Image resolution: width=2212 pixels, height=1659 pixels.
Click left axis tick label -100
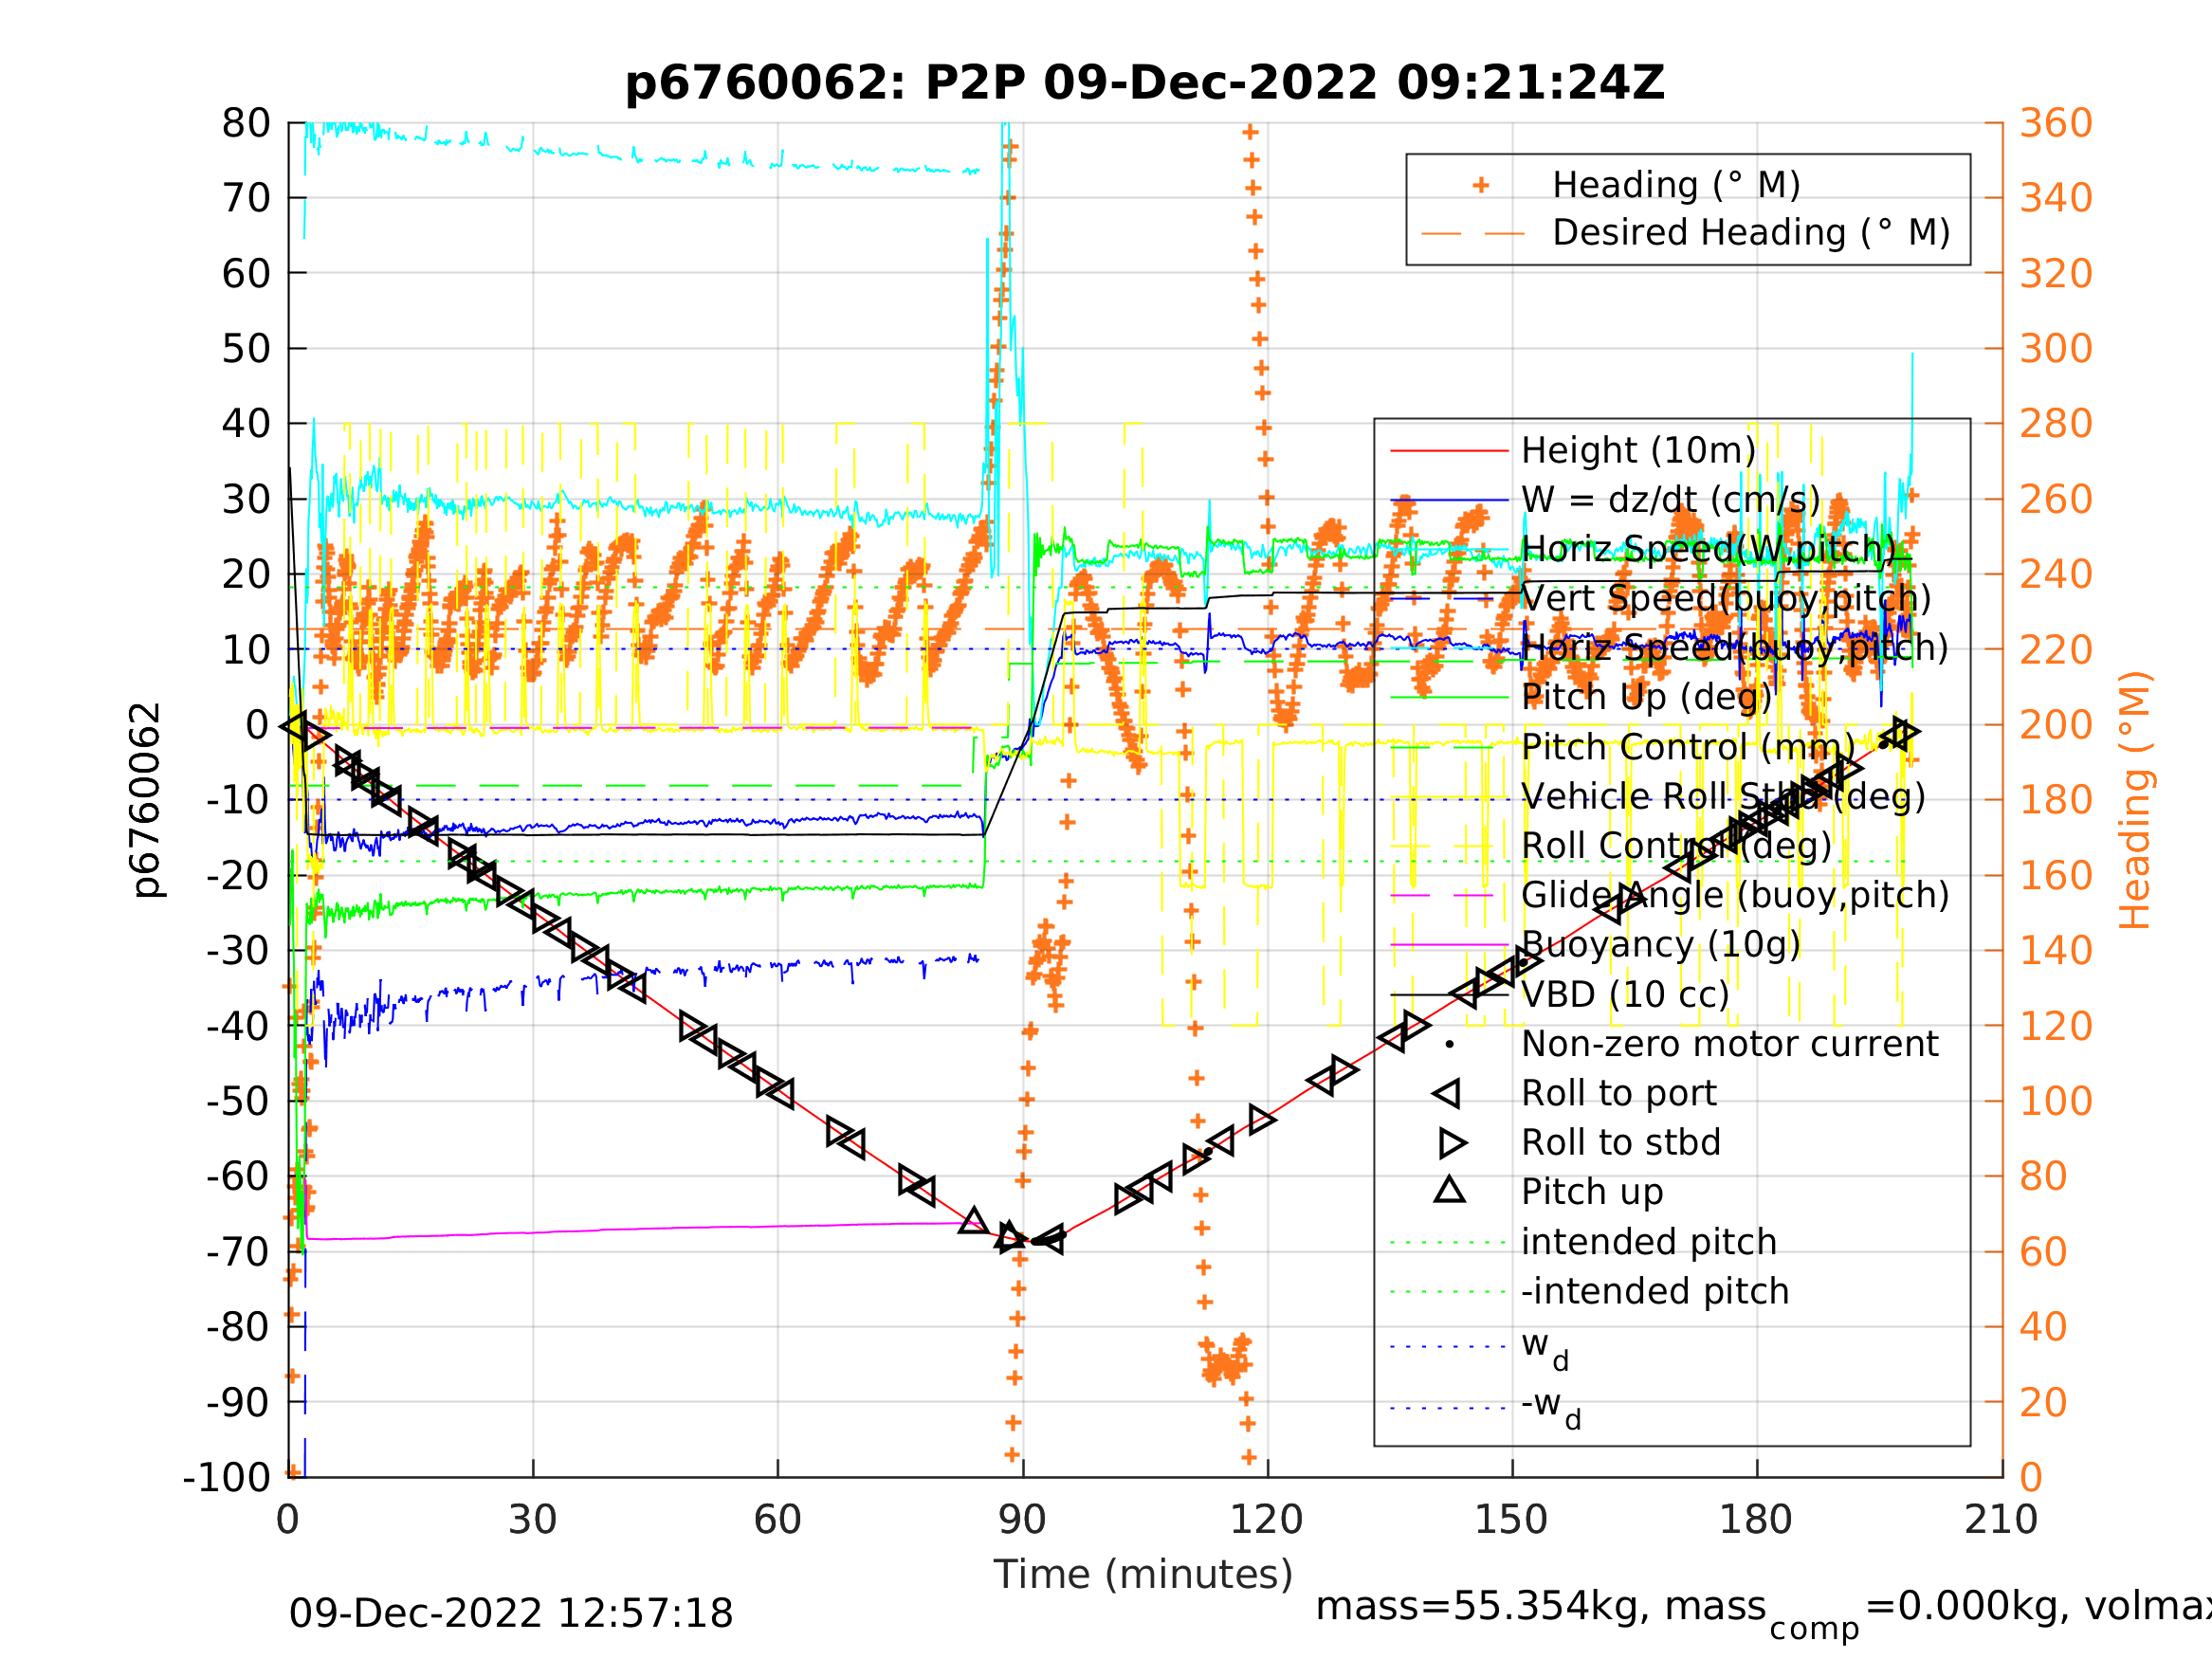pyautogui.click(x=227, y=1477)
